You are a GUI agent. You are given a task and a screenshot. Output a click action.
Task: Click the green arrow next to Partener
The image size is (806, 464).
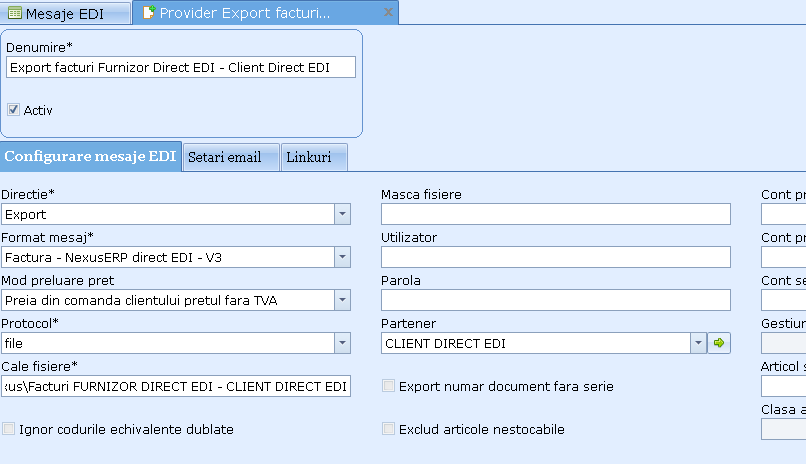tap(719, 343)
